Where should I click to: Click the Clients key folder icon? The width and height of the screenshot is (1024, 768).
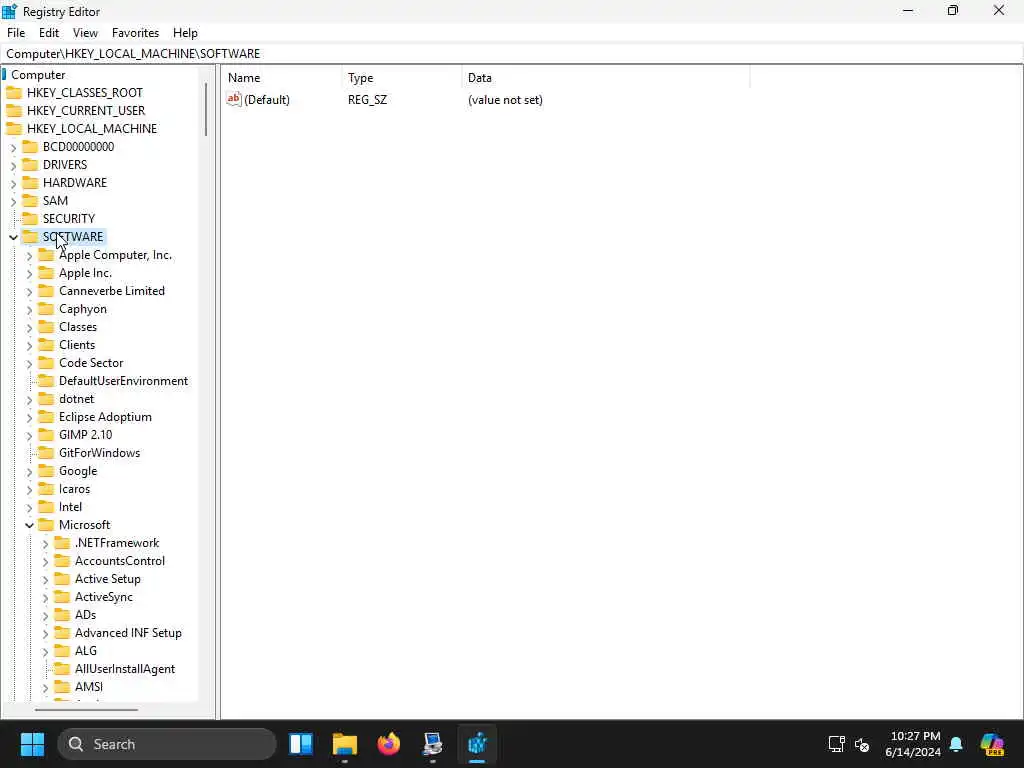(46, 344)
